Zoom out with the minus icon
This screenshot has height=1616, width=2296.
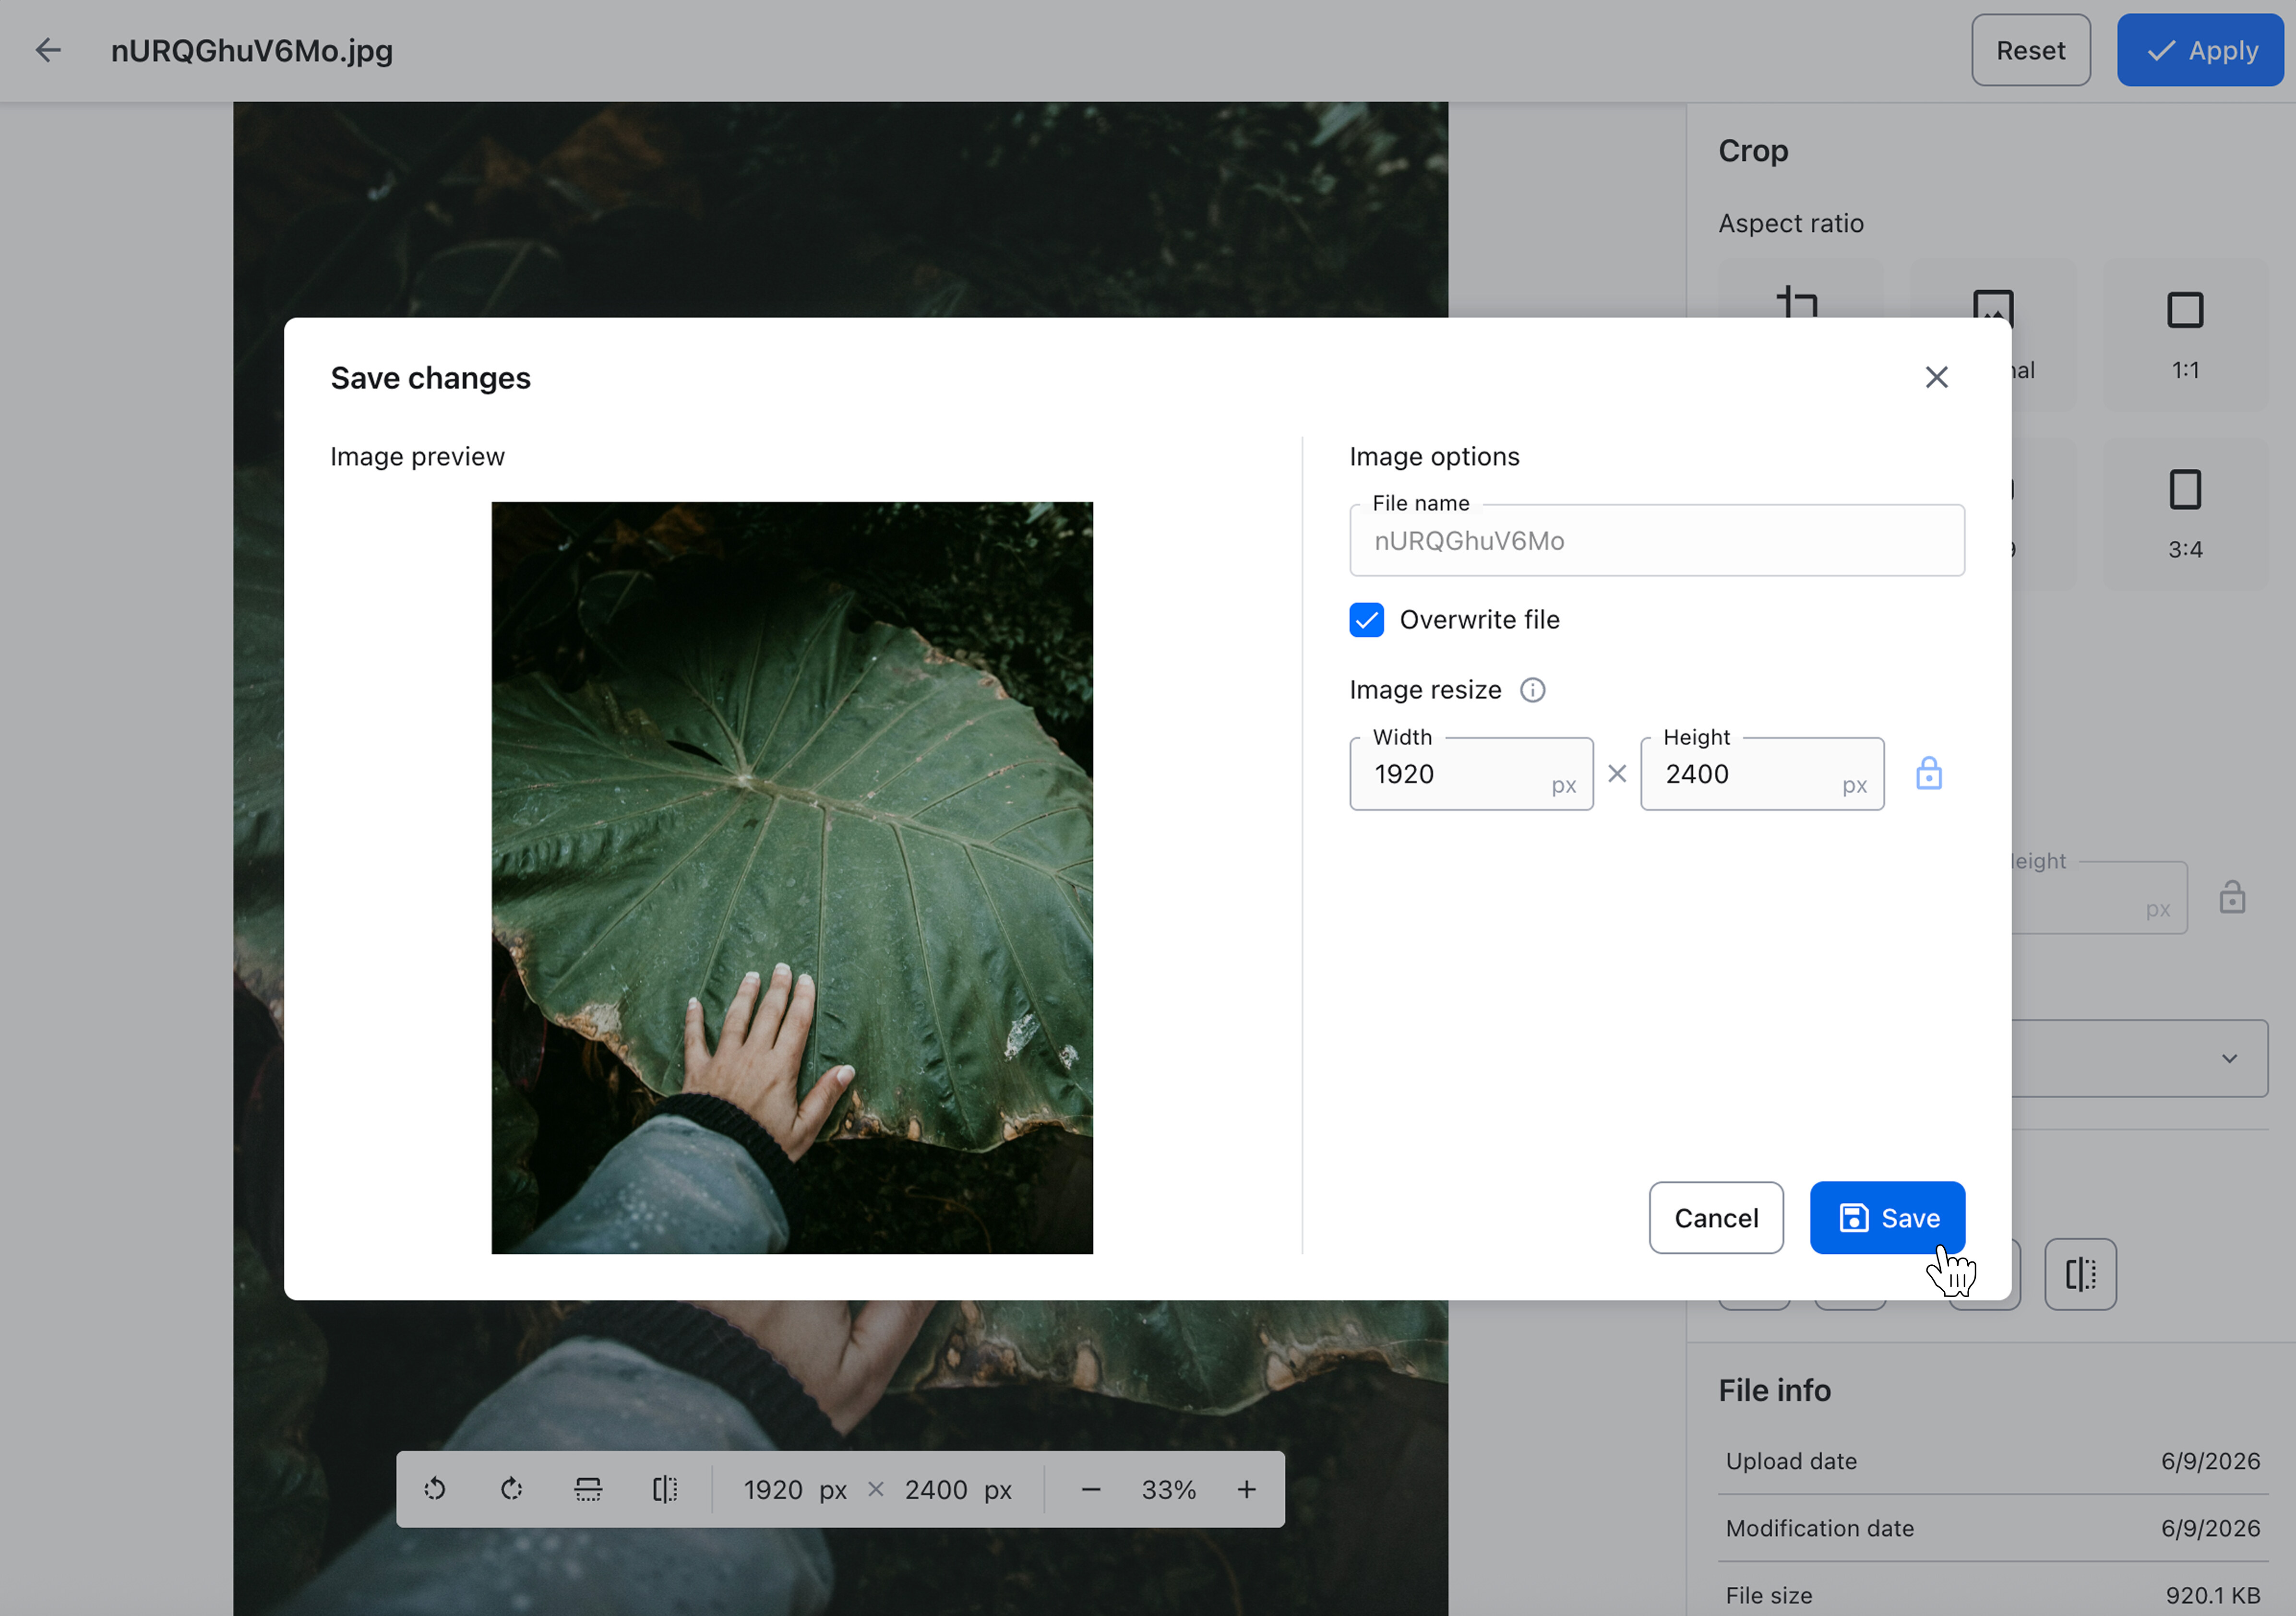pyautogui.click(x=1091, y=1490)
